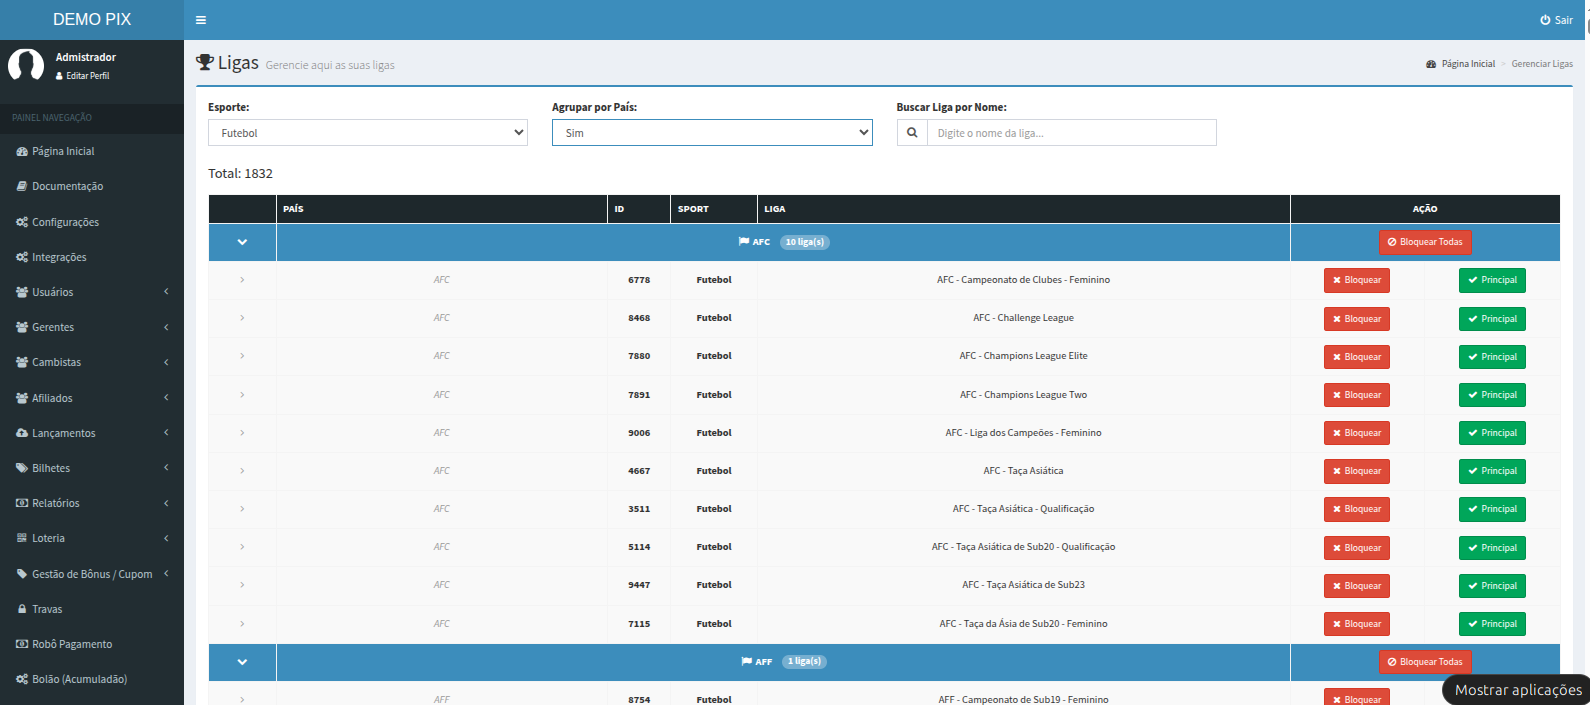Open the Esporte dropdown showing Futebol
1590x705 pixels.
tap(367, 133)
